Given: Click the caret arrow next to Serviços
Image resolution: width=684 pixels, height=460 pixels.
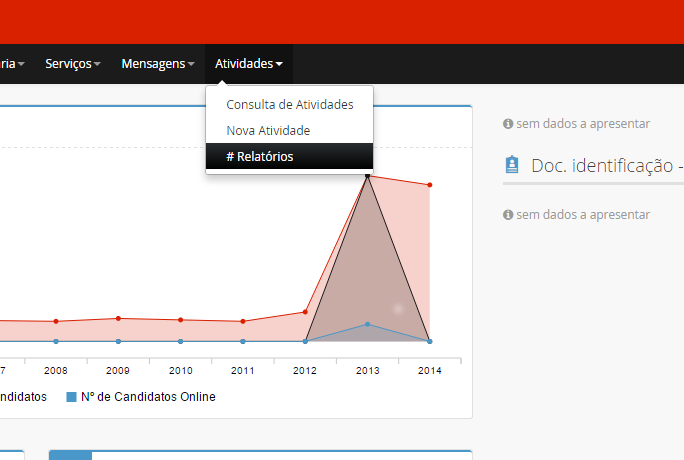Looking at the screenshot, I should click(98, 64).
